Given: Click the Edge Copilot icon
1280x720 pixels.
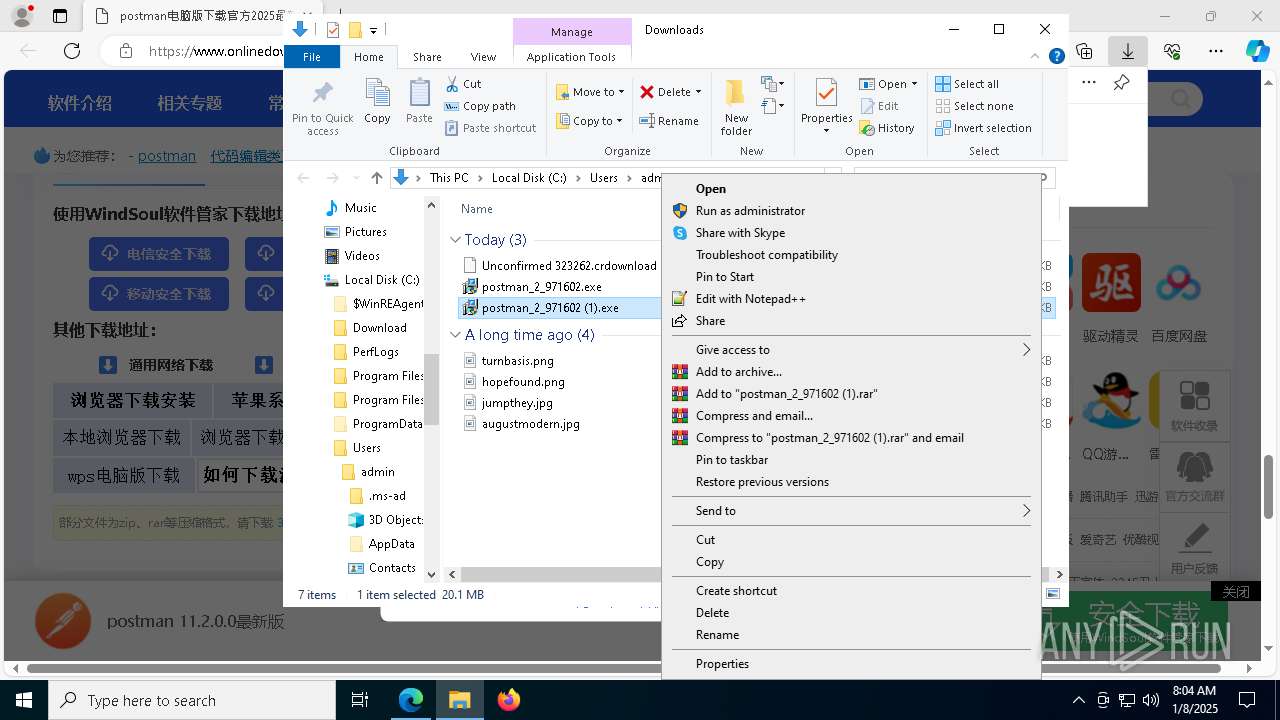Looking at the screenshot, I should [x=1257, y=50].
